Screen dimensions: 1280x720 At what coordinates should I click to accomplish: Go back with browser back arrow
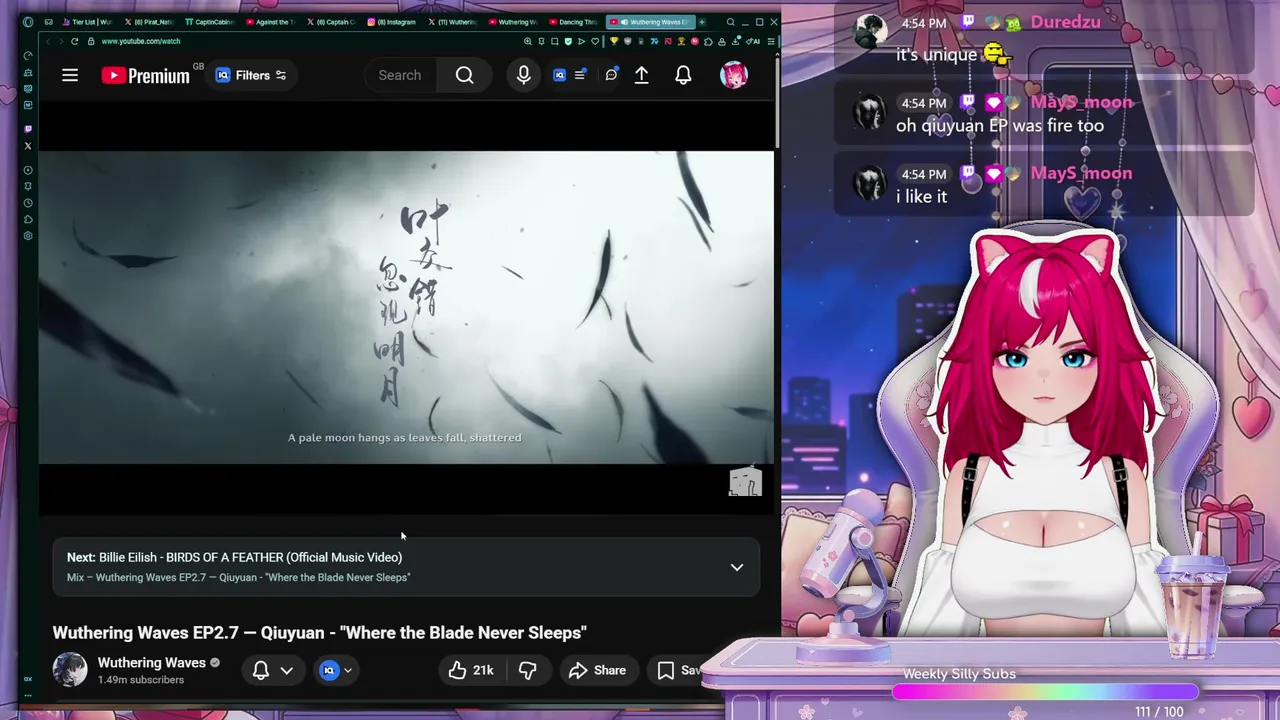point(47,41)
